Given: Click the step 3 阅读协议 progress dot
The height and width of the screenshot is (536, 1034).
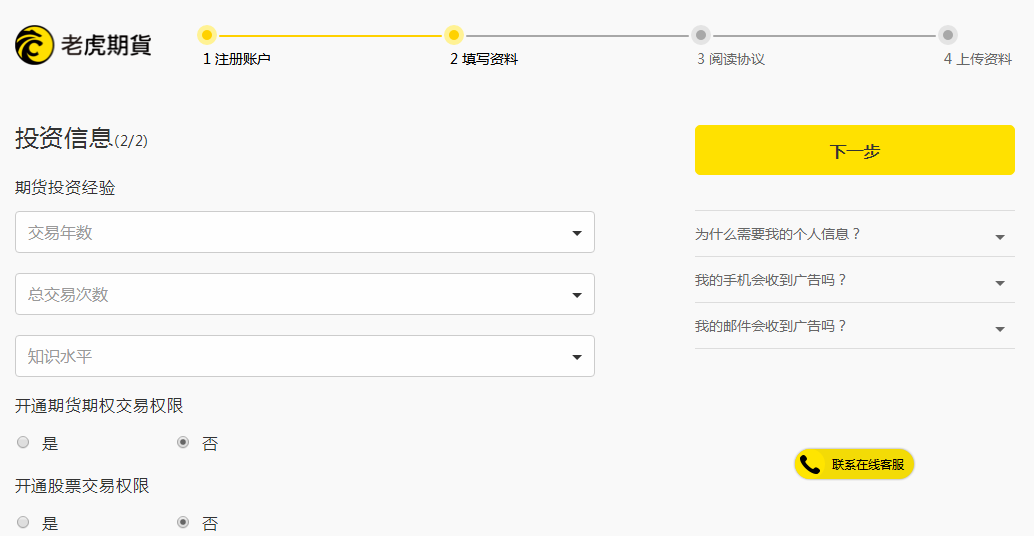Looking at the screenshot, I should coord(700,35).
